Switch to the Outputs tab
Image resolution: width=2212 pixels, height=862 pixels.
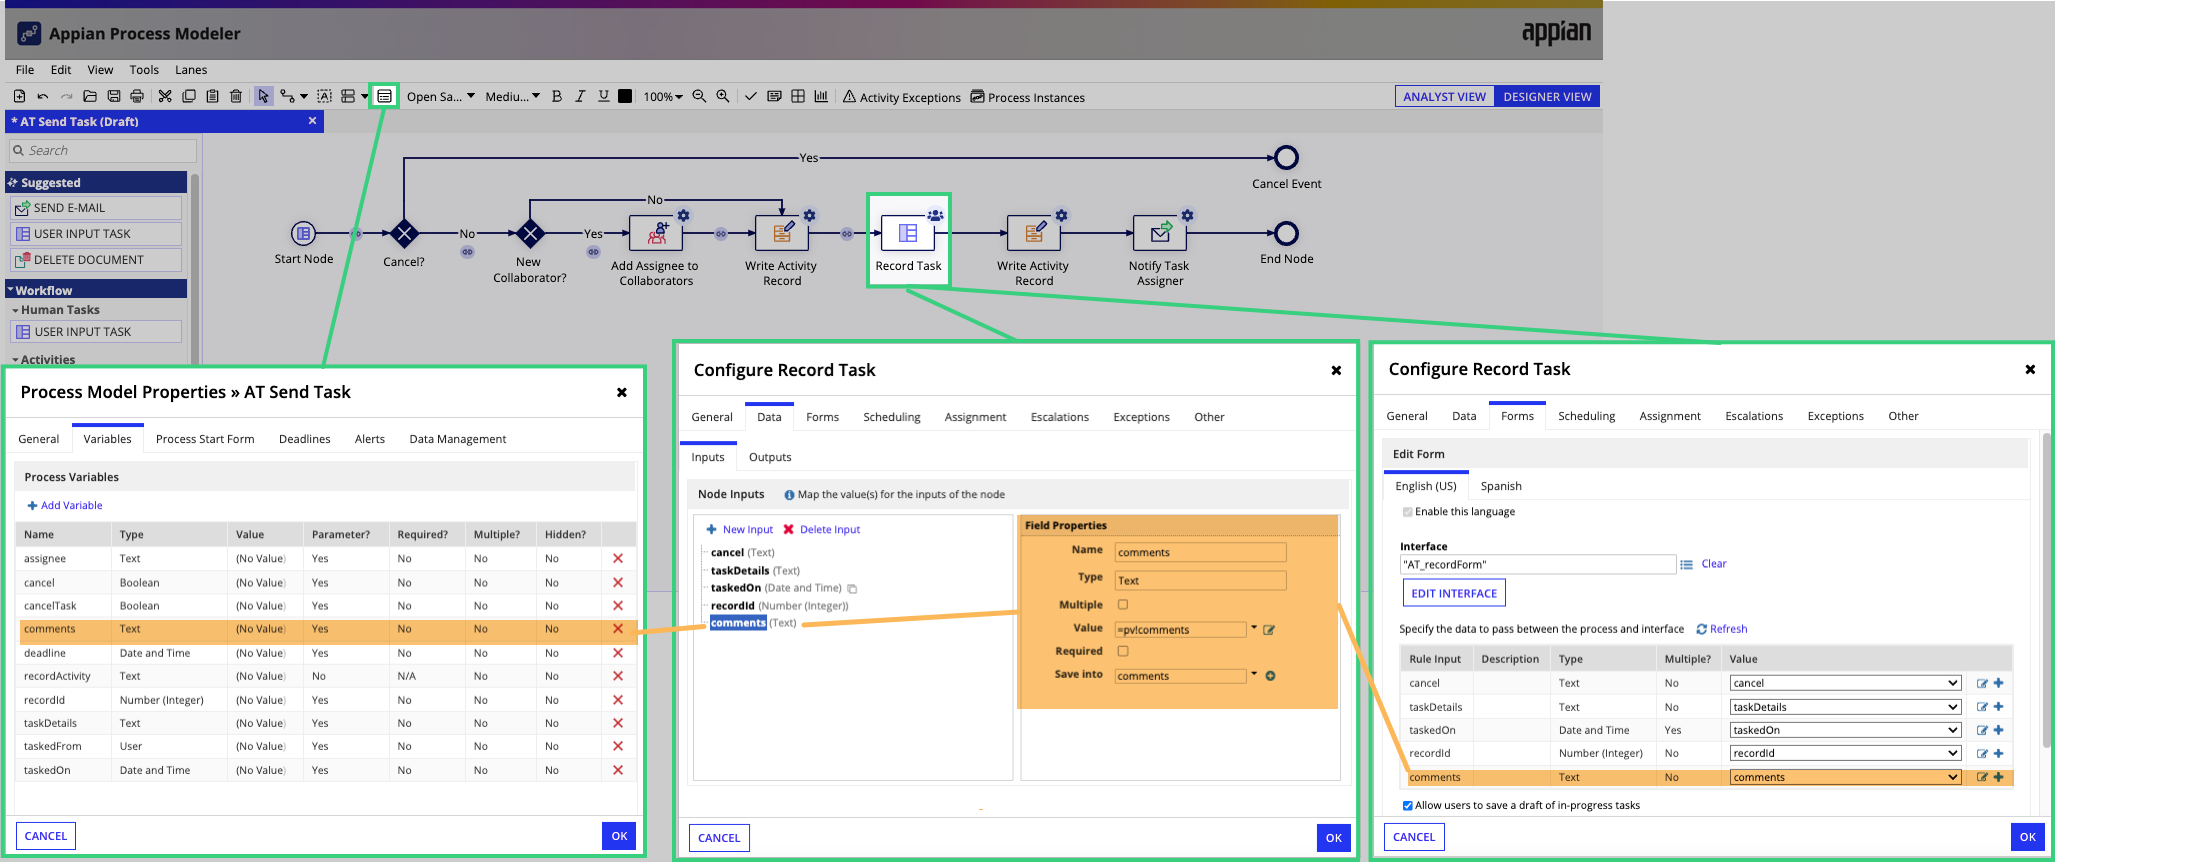tap(770, 457)
